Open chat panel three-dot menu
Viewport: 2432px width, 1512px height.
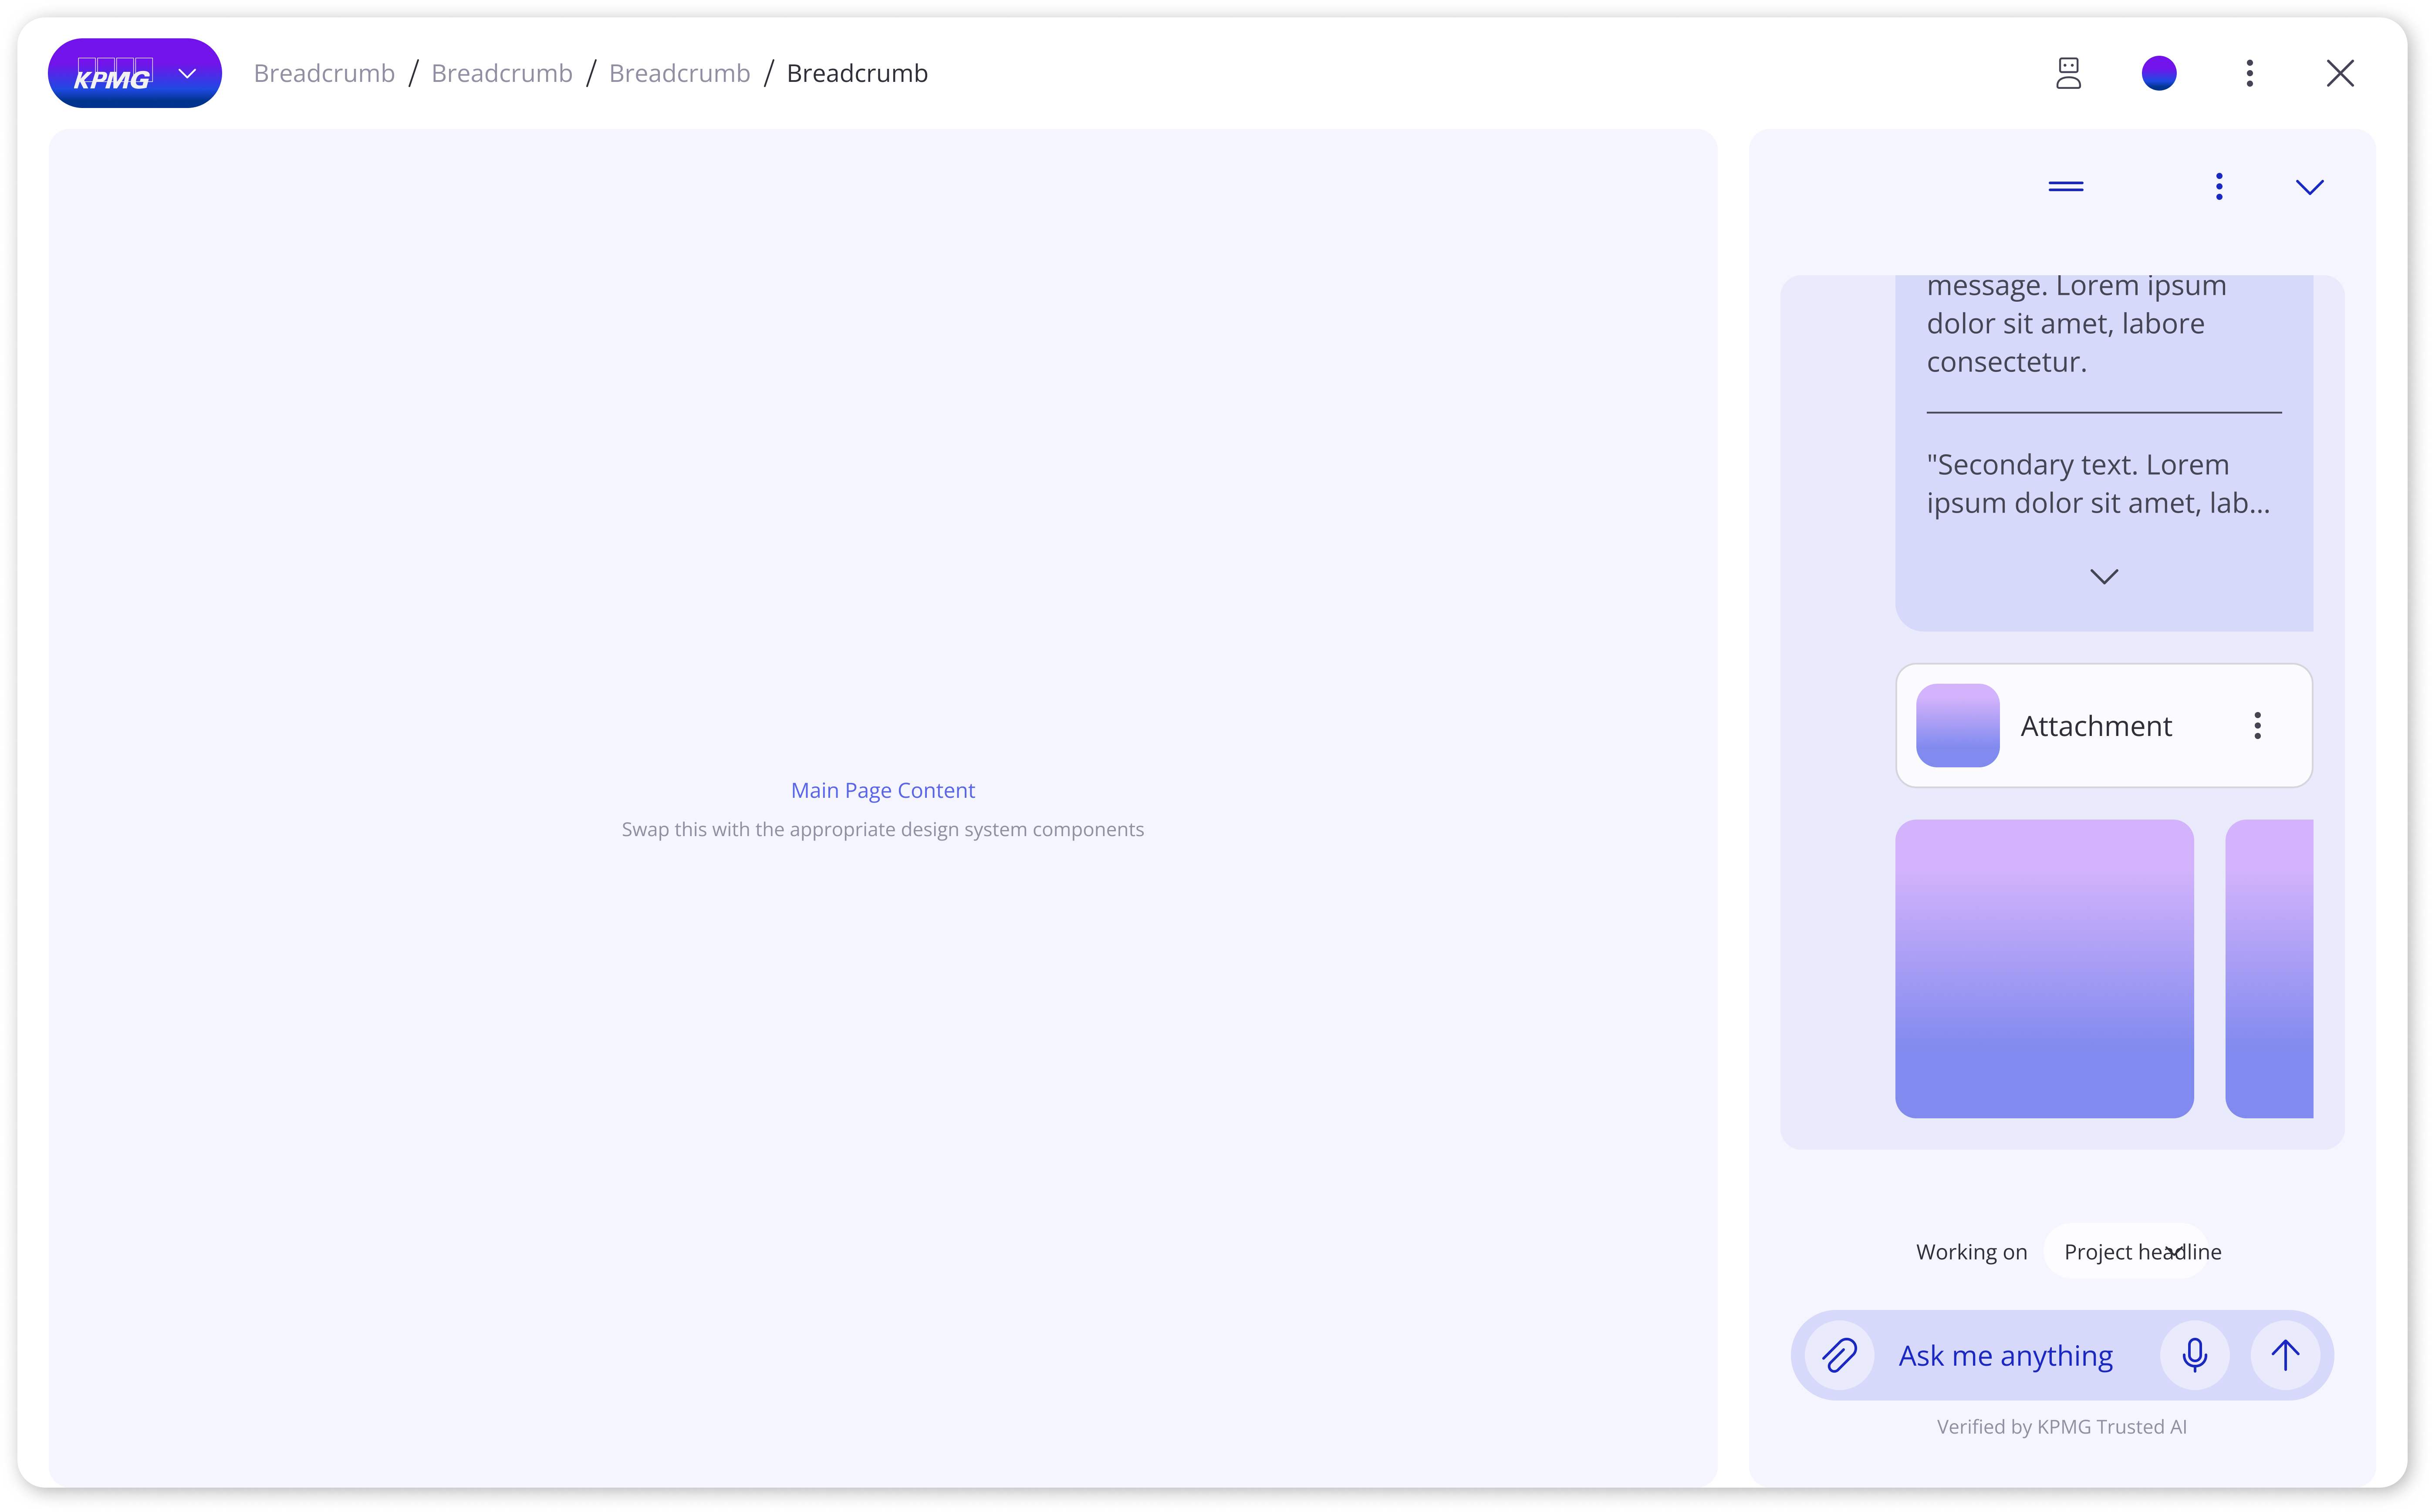tap(2219, 186)
